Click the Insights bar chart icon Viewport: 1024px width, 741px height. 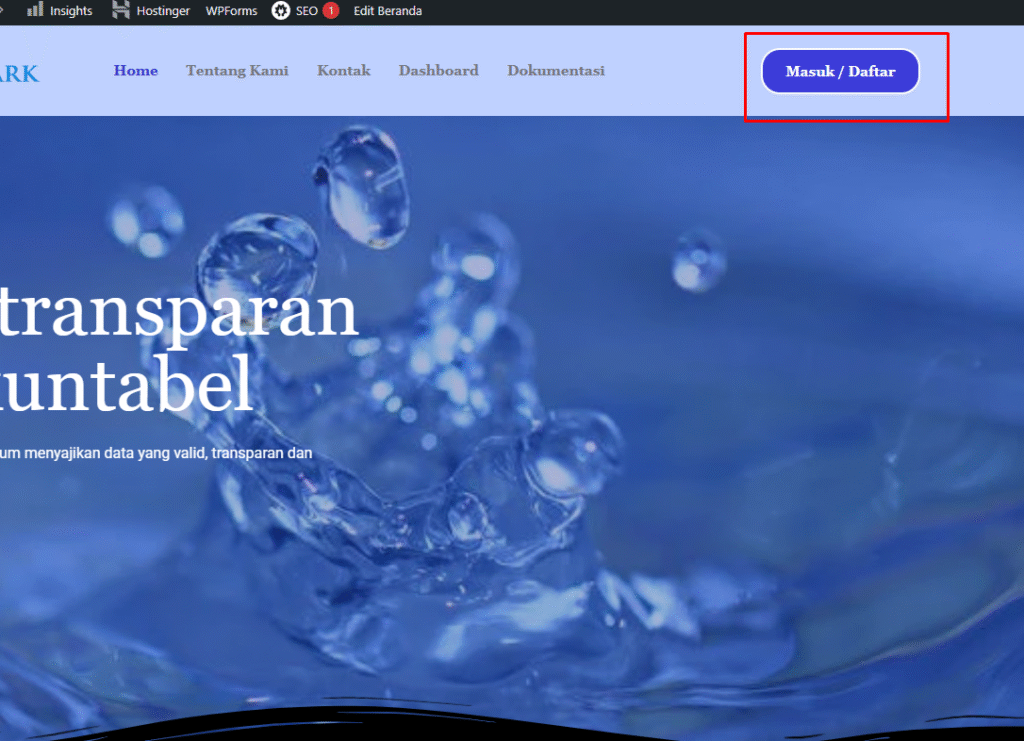pyautogui.click(x=35, y=11)
